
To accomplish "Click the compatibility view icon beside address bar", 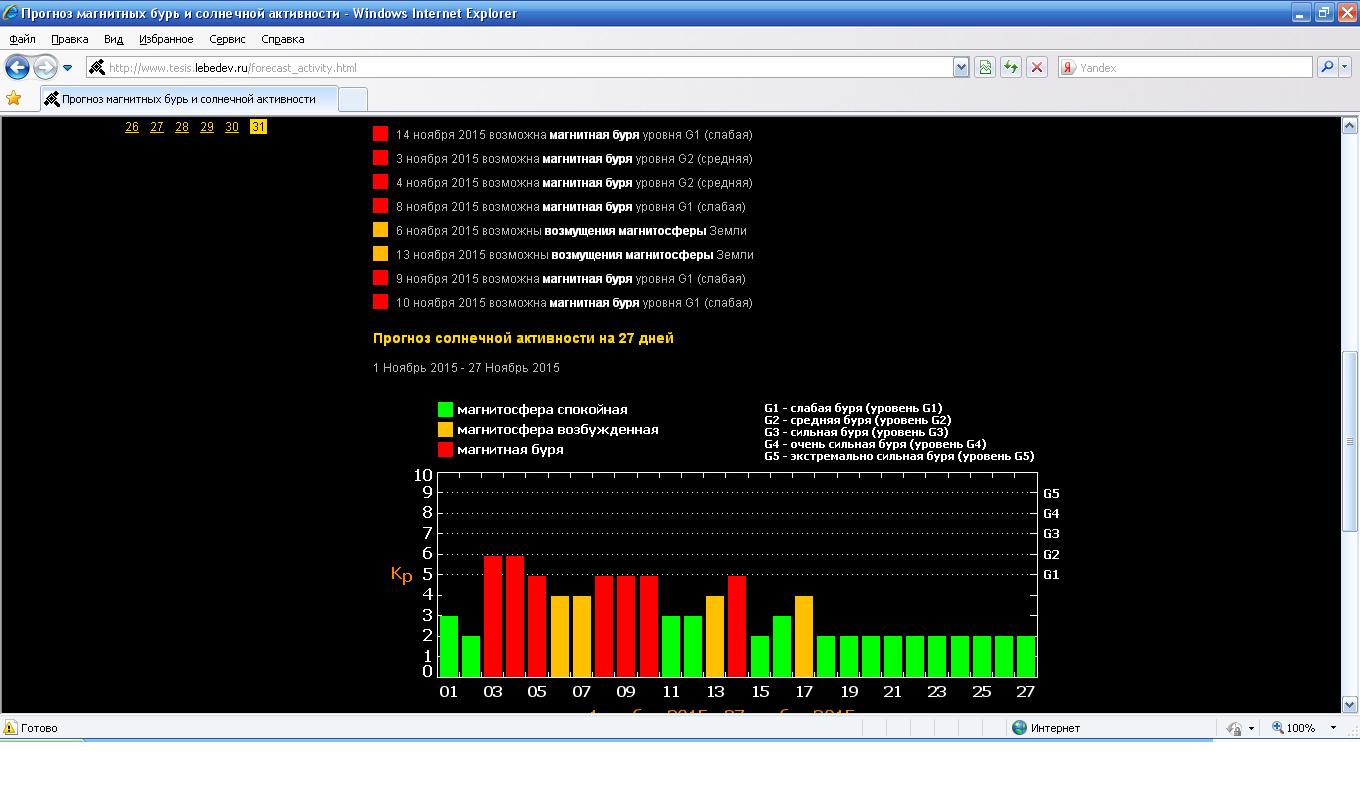I will (985, 67).
